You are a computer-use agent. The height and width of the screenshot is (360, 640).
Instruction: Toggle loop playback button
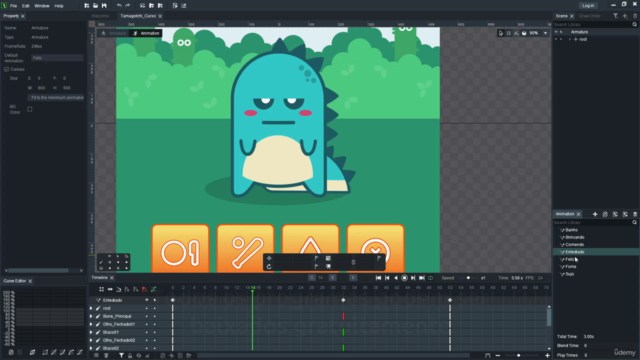pos(430,278)
